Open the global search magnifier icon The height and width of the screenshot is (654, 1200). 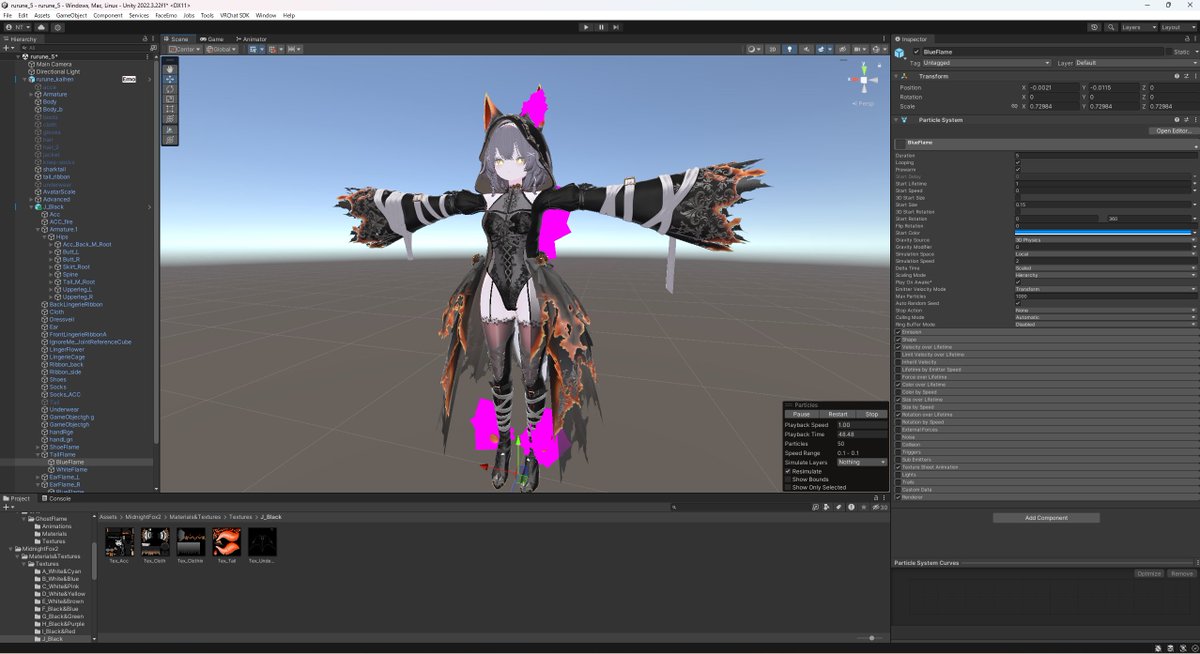[1110, 27]
